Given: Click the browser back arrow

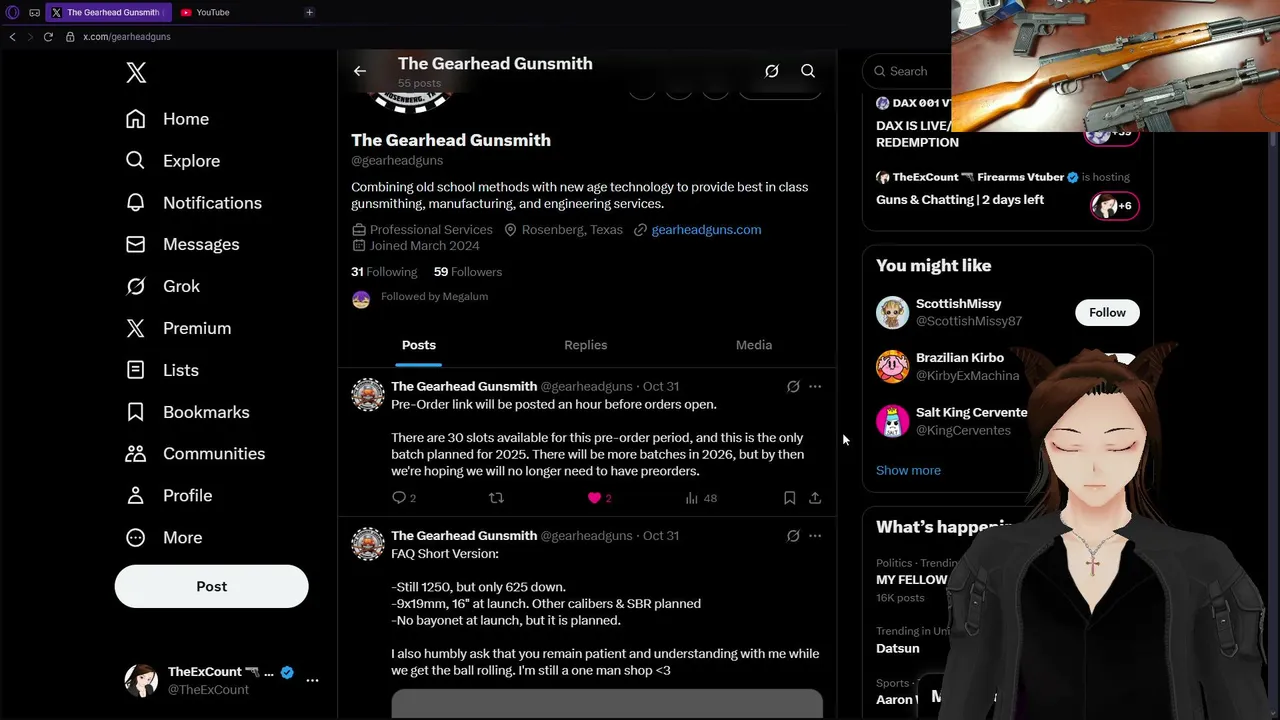Looking at the screenshot, I should tap(12, 37).
